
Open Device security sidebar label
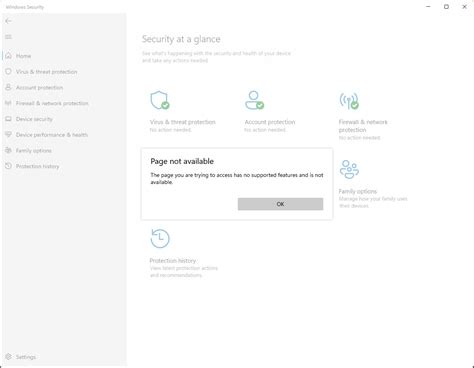tap(34, 119)
